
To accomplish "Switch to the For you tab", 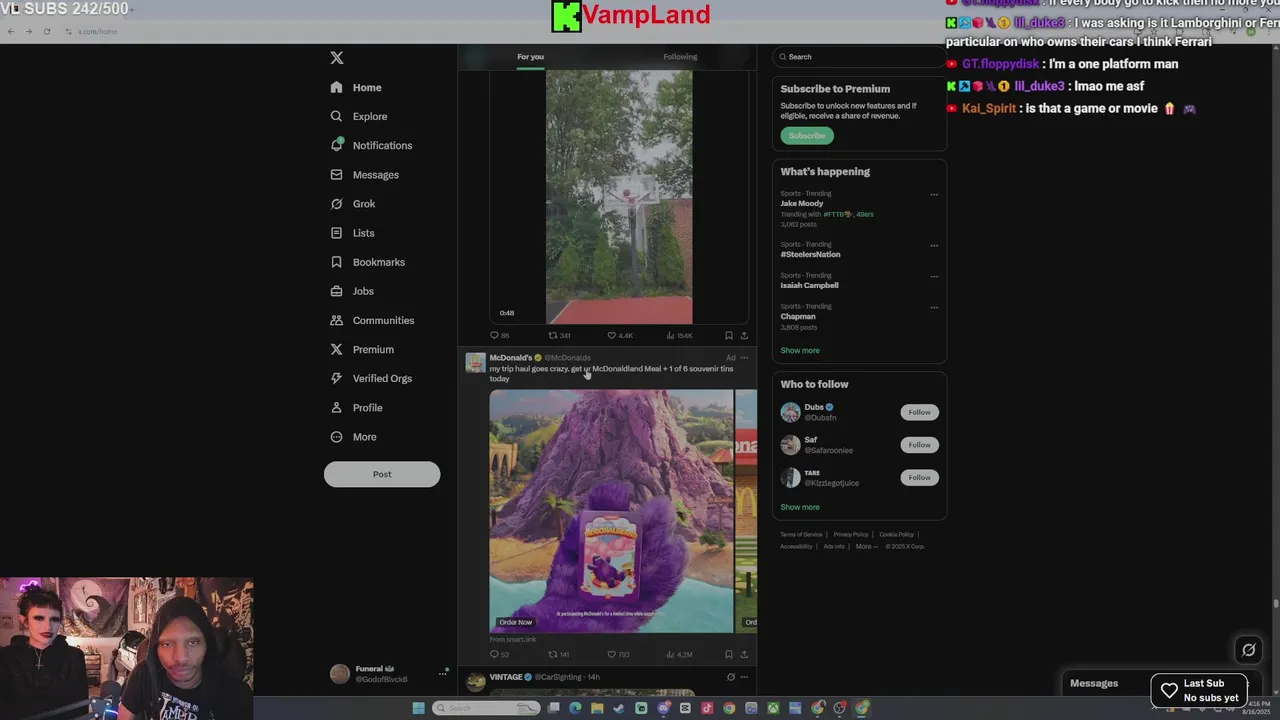I will coord(530,57).
